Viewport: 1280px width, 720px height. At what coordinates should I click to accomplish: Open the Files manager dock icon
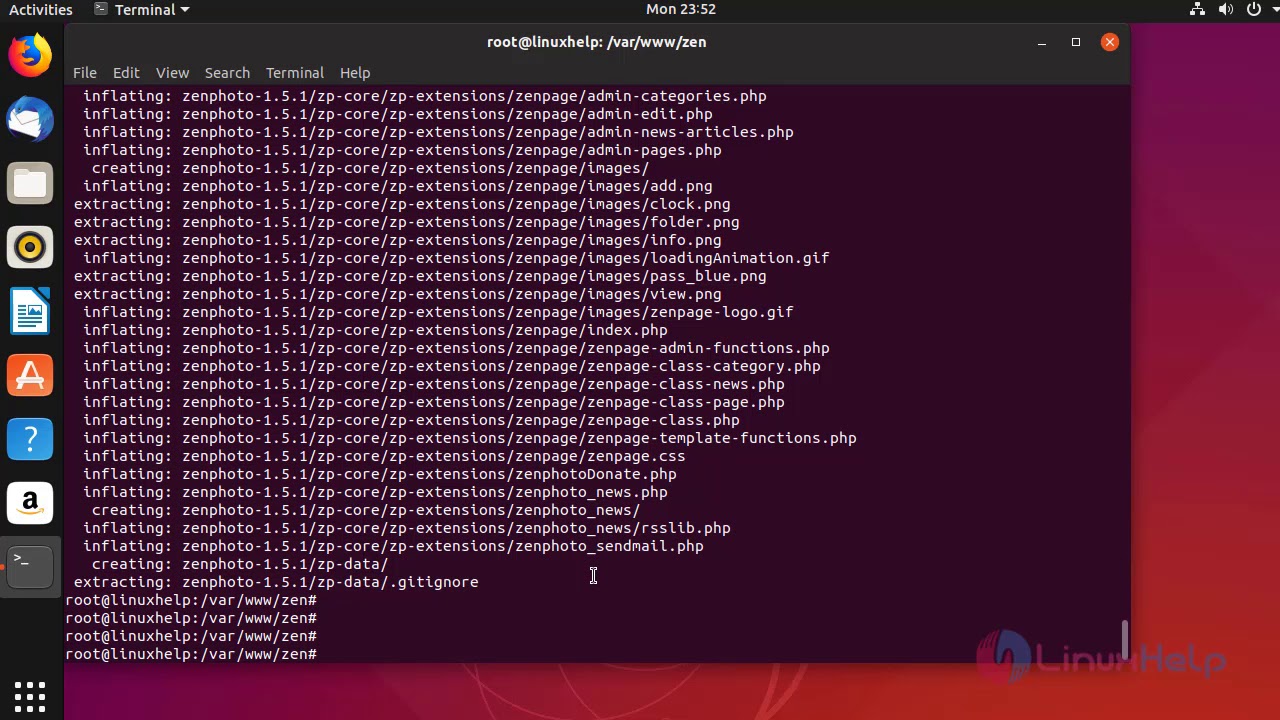tap(30, 184)
